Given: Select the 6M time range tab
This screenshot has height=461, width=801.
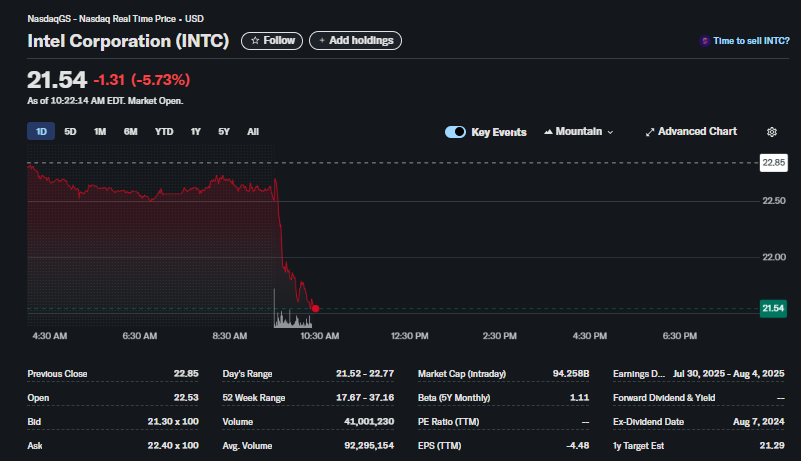Looking at the screenshot, I should [x=130, y=132].
